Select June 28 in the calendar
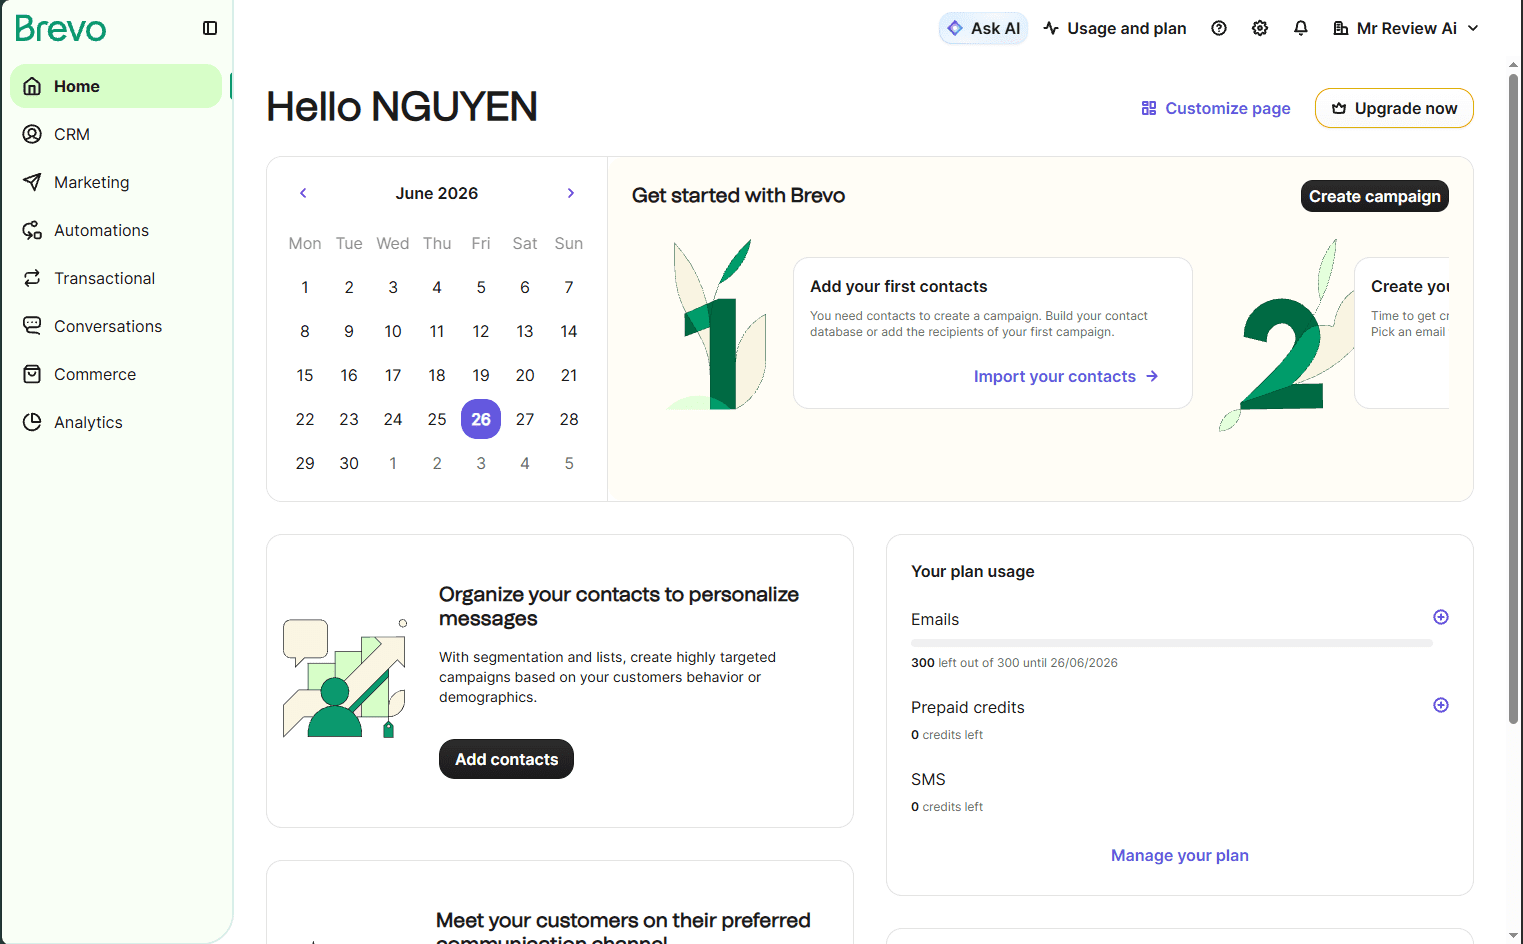 pyautogui.click(x=569, y=419)
